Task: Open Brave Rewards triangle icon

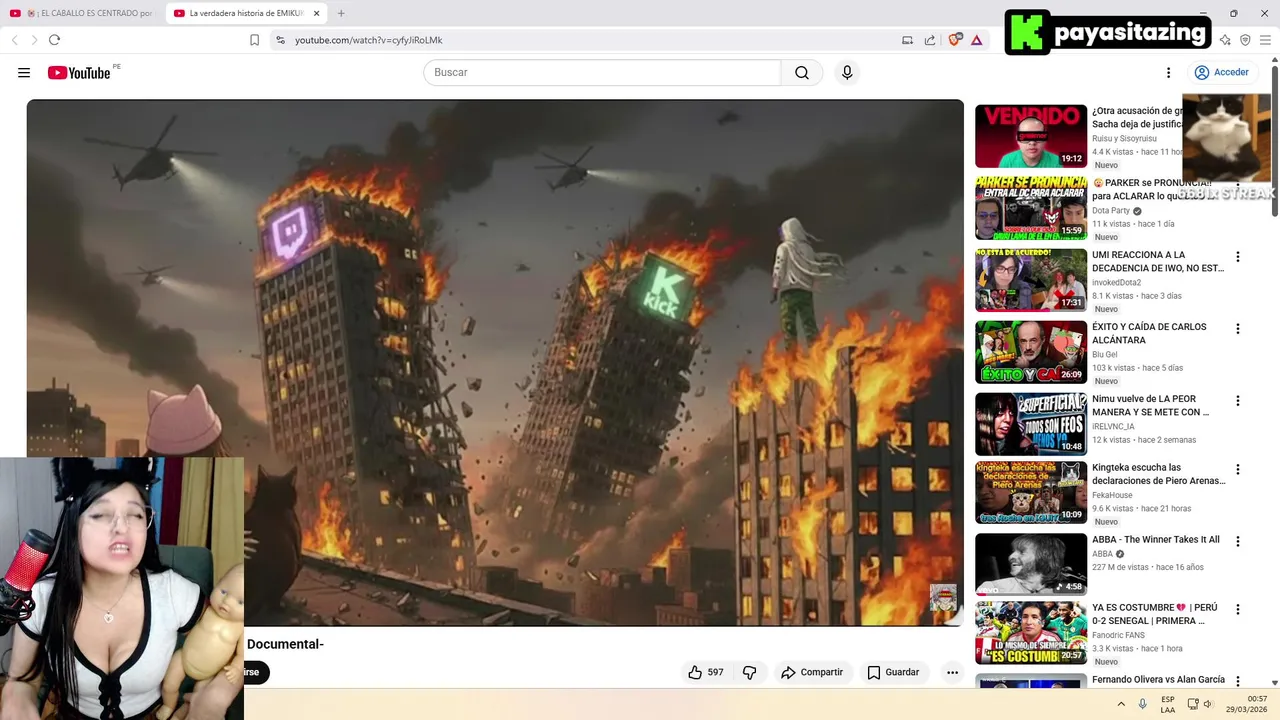Action: [x=976, y=40]
